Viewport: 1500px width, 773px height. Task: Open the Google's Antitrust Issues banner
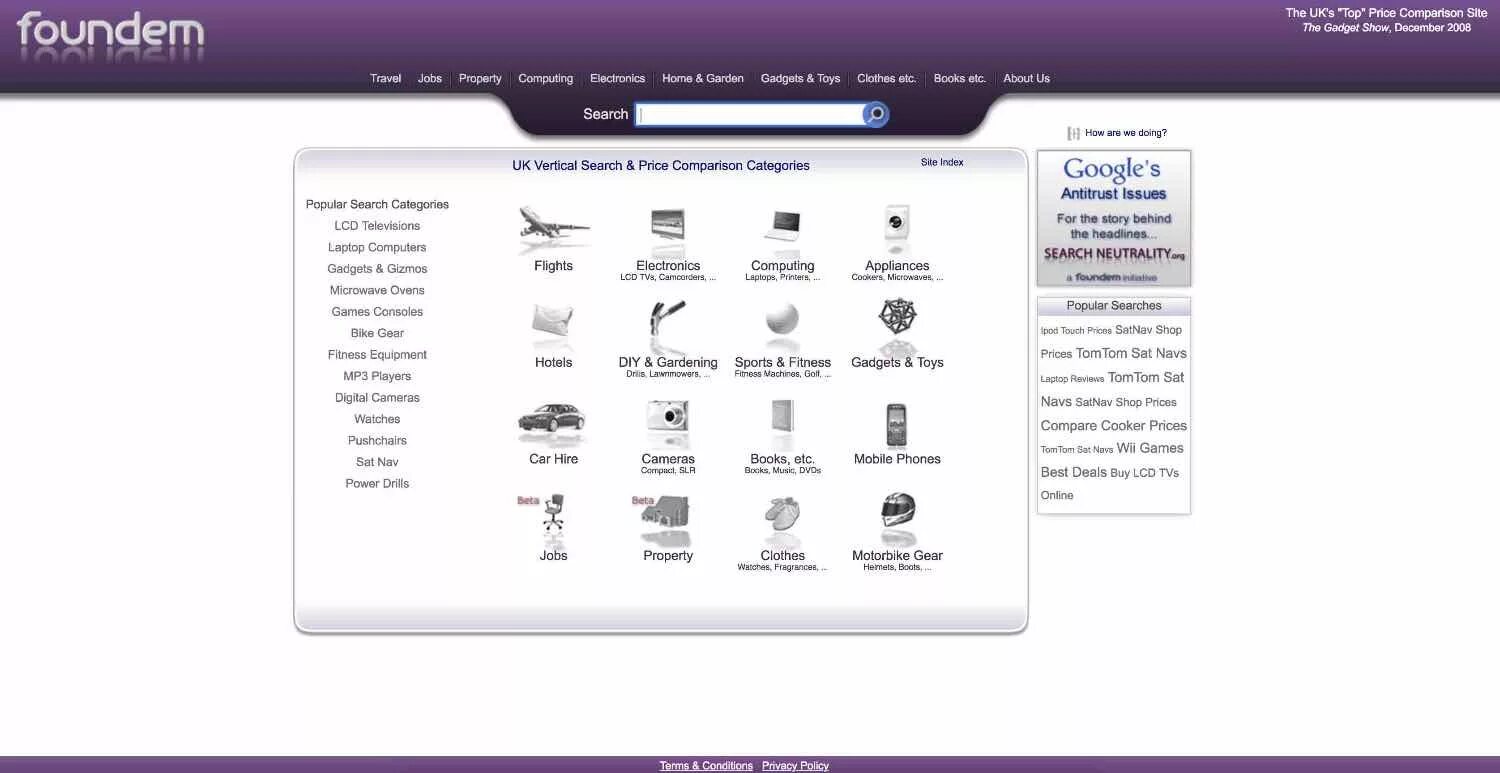point(1114,219)
